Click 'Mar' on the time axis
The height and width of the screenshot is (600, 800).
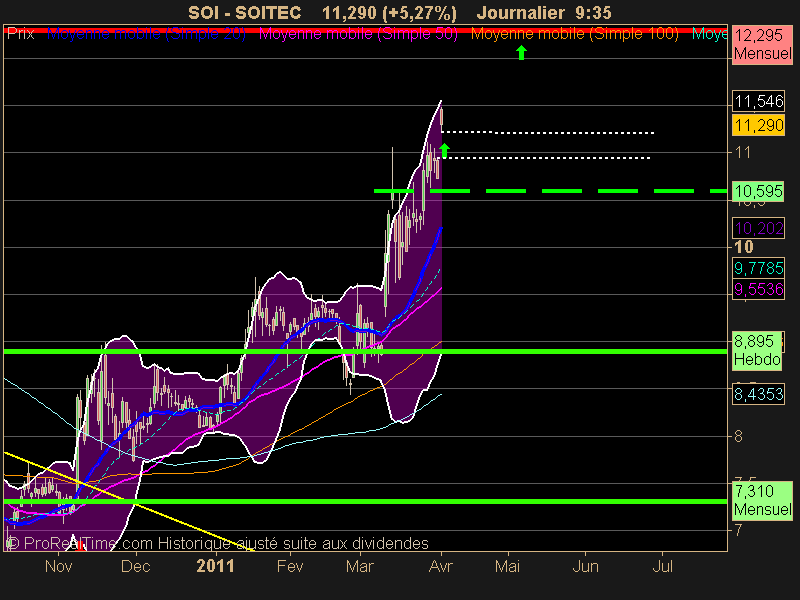[x=360, y=566]
